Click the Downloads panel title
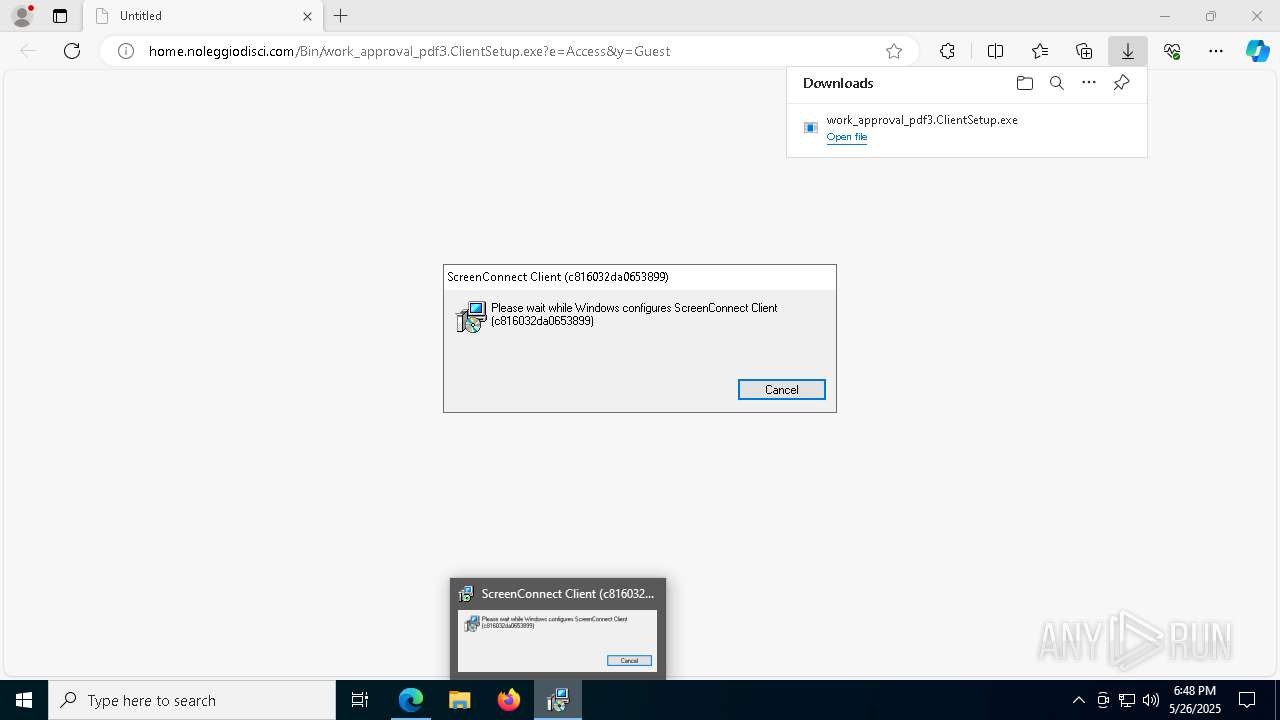The image size is (1280, 720). 838,83
